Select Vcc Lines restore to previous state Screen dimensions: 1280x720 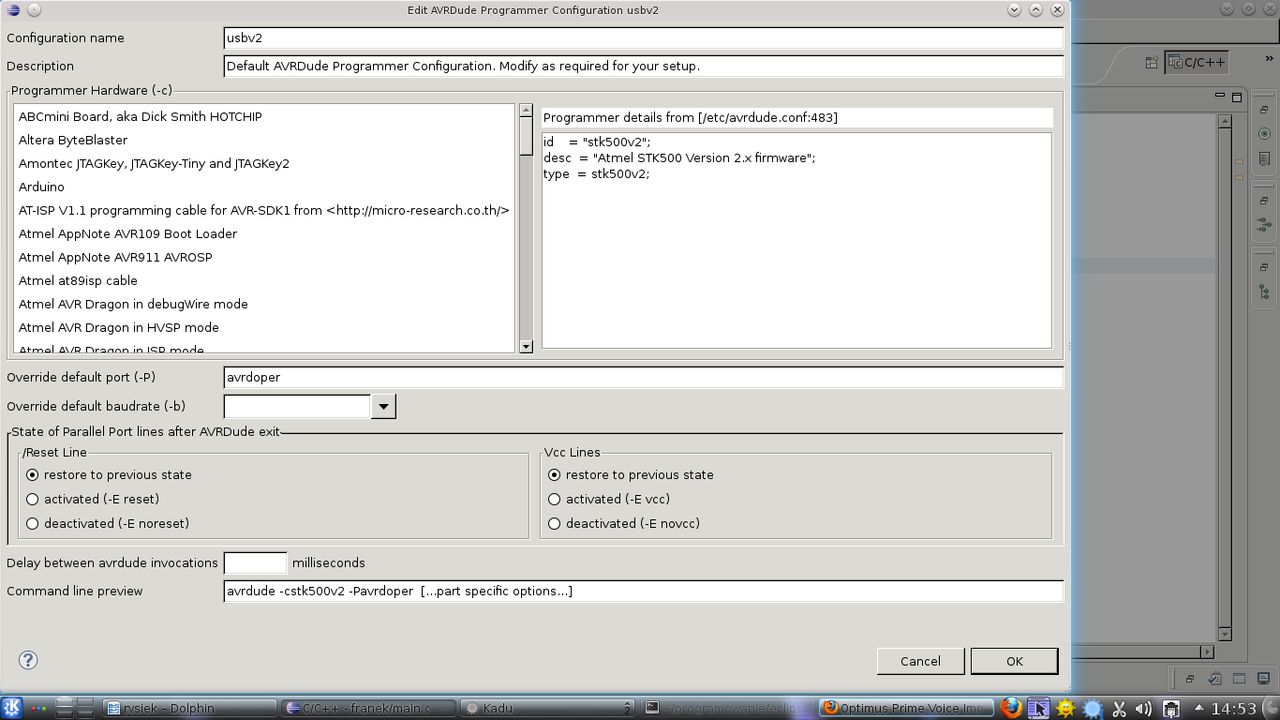(554, 475)
